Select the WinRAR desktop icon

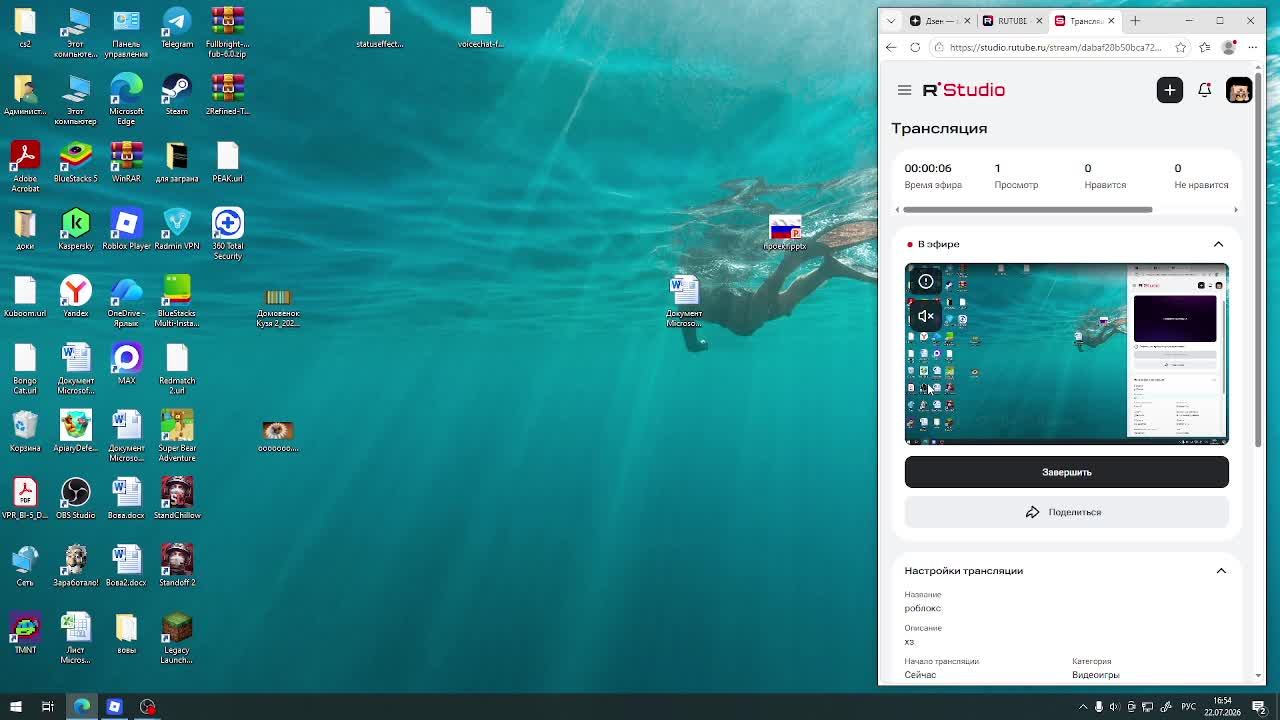[x=126, y=162]
